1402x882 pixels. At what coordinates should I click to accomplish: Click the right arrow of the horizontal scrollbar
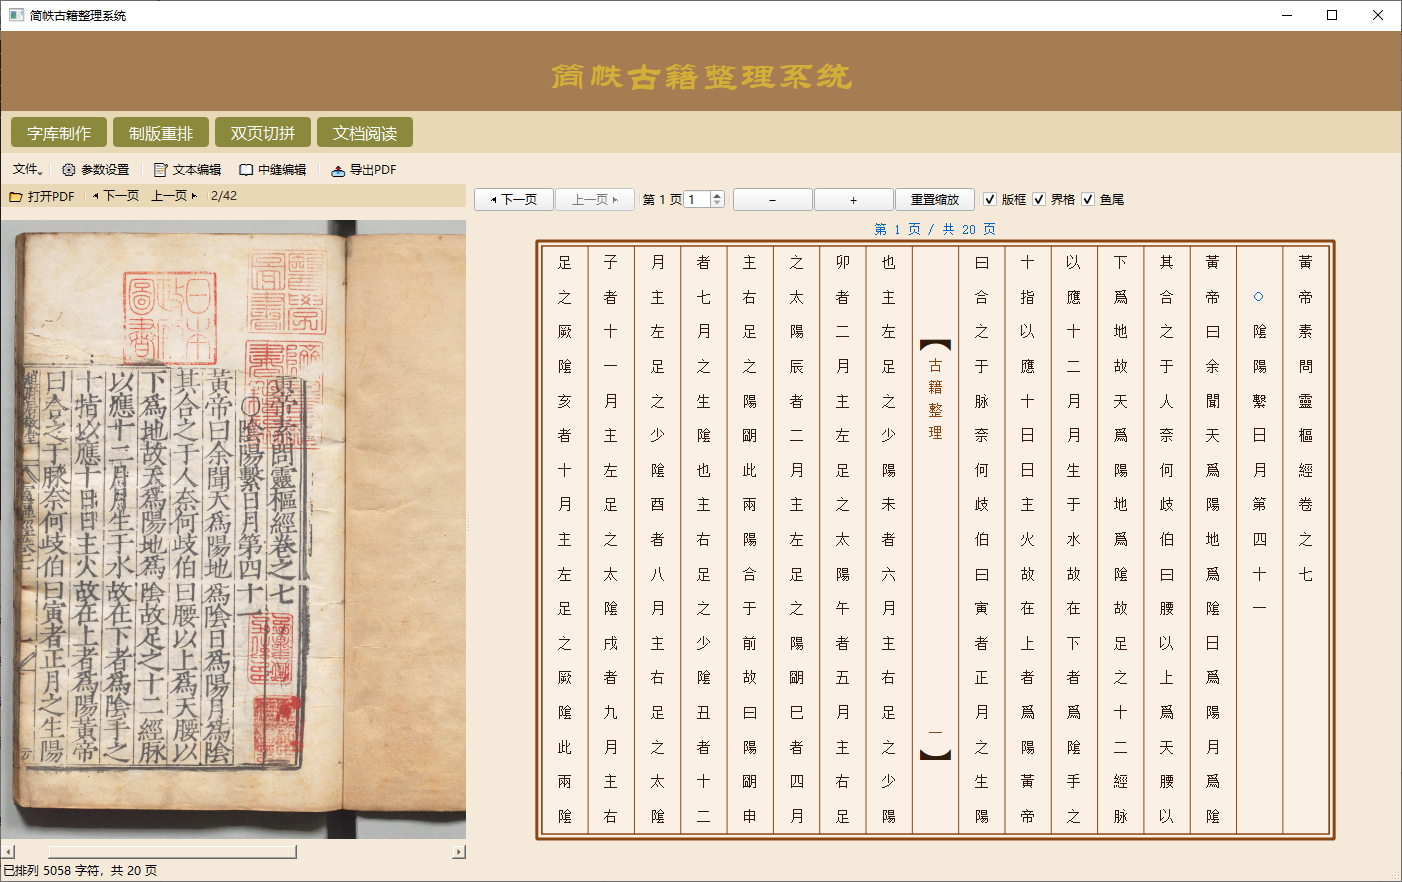tap(459, 852)
